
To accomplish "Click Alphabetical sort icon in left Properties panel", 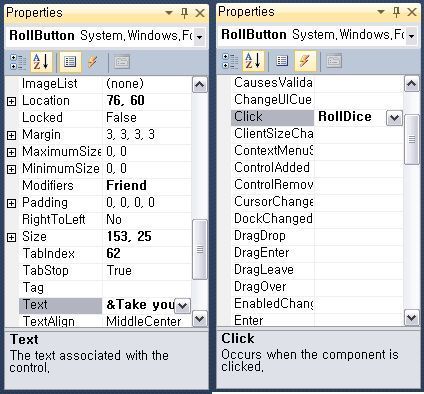I will tap(42, 62).
